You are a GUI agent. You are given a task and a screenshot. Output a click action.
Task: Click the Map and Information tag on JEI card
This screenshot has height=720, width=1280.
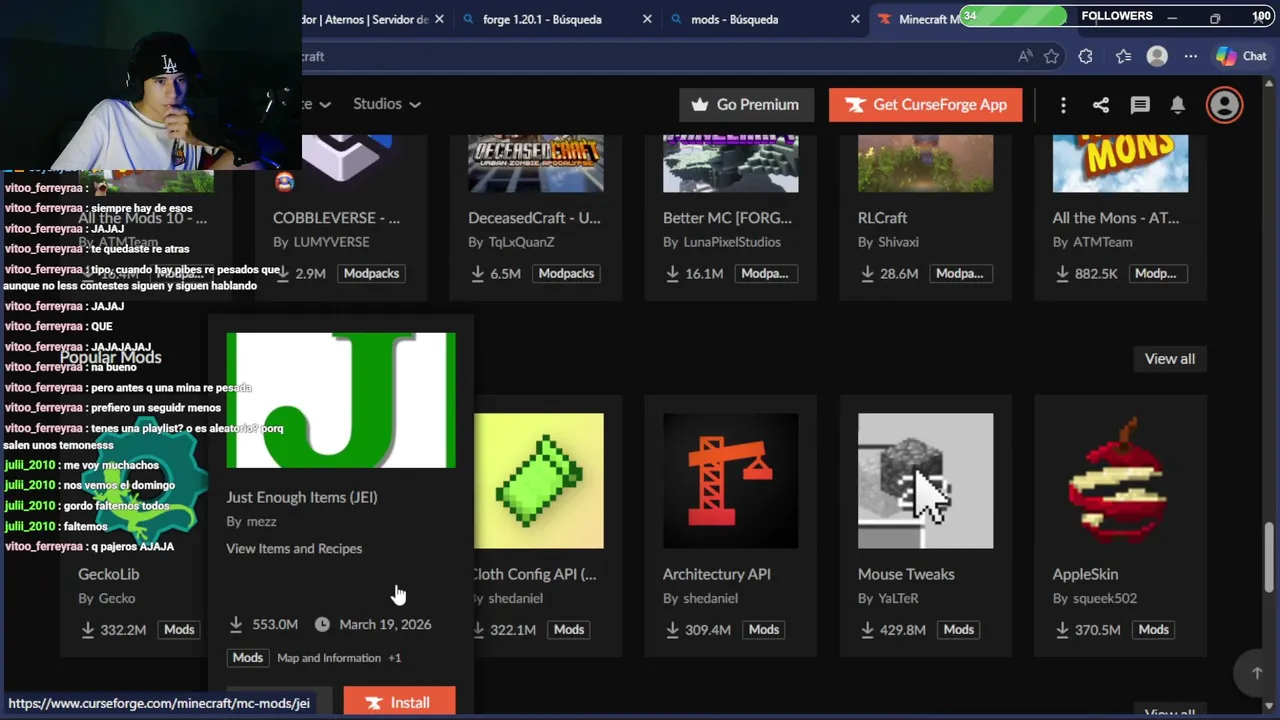tap(329, 658)
